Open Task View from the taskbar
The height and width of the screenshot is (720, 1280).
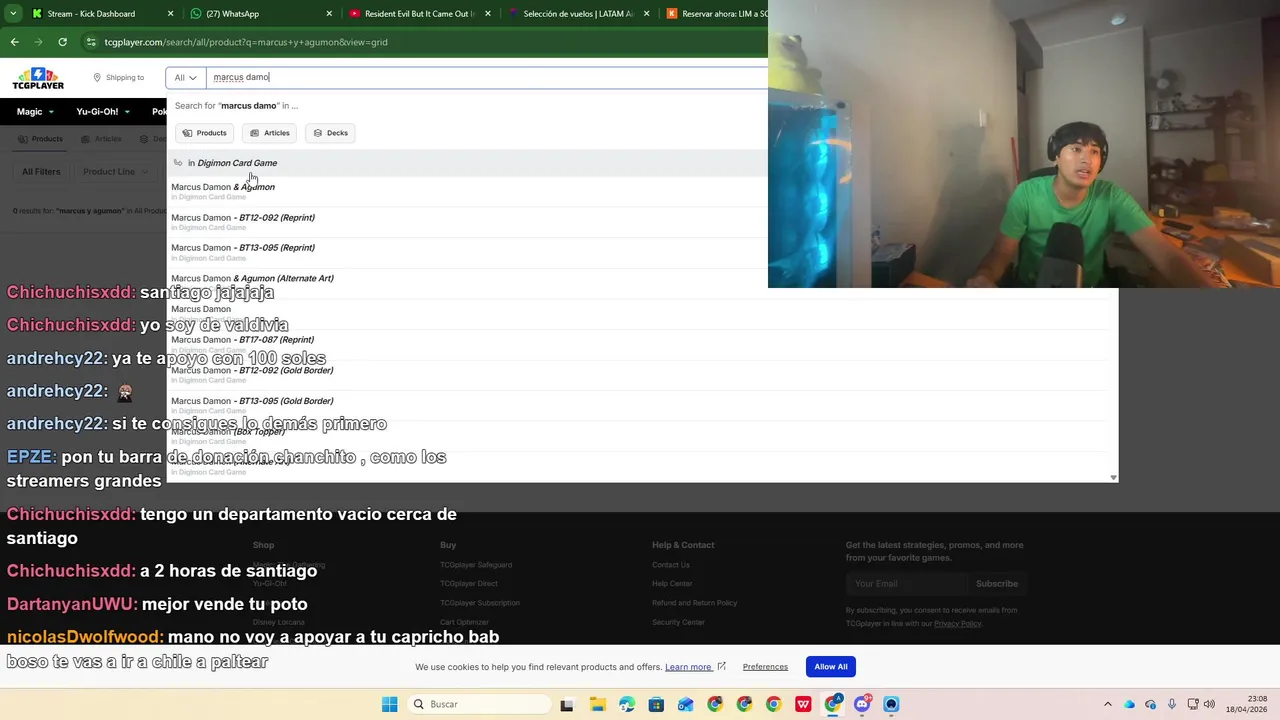(x=567, y=704)
